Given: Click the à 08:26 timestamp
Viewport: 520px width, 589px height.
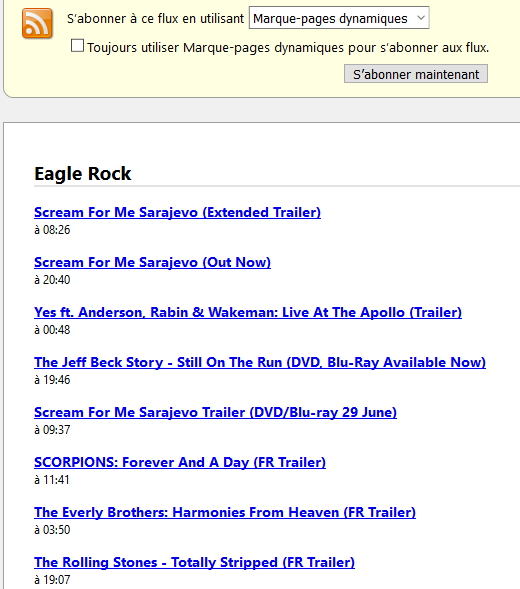Looking at the screenshot, I should click(x=52, y=230).
